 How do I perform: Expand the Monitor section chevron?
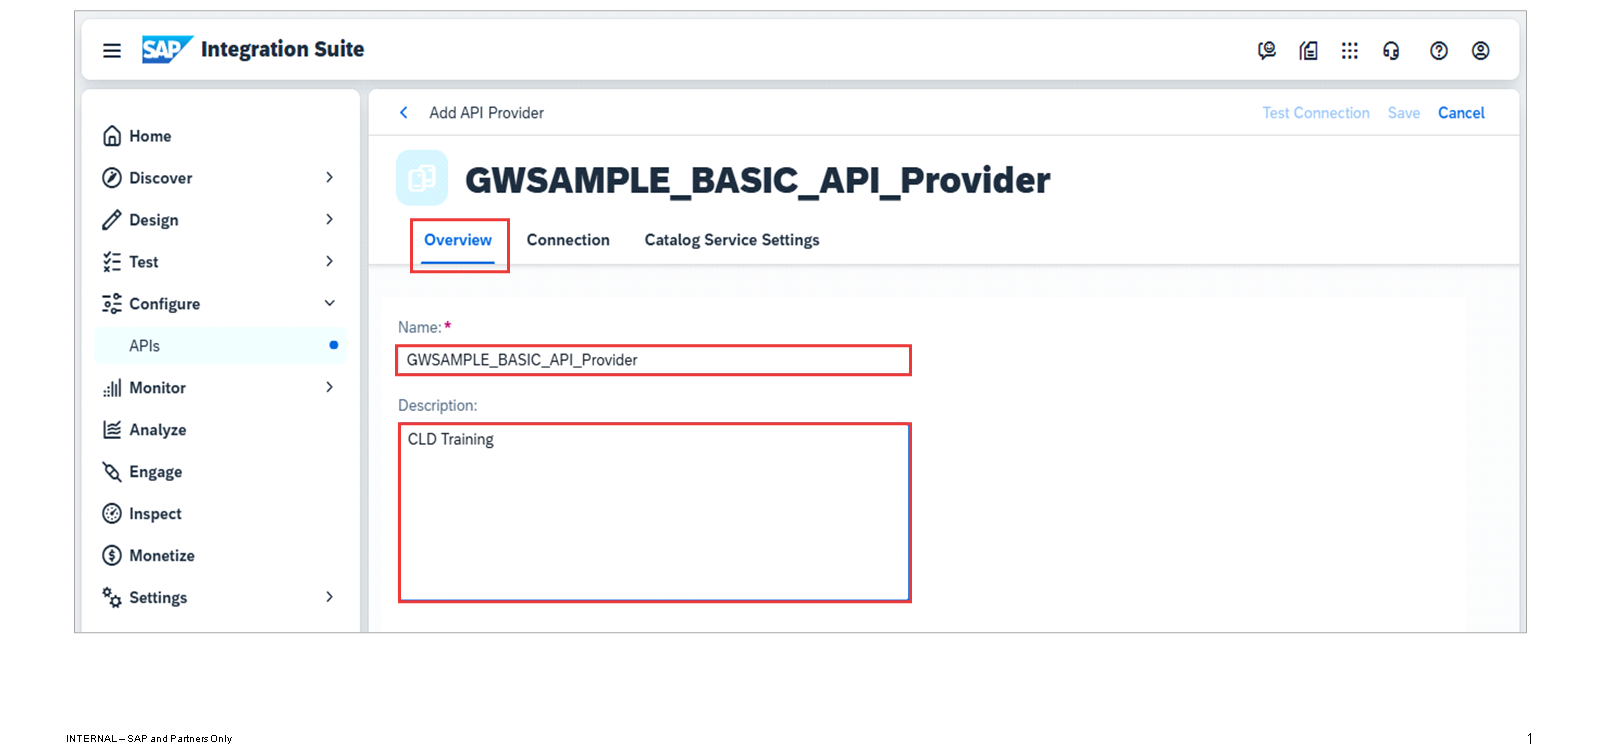point(330,388)
